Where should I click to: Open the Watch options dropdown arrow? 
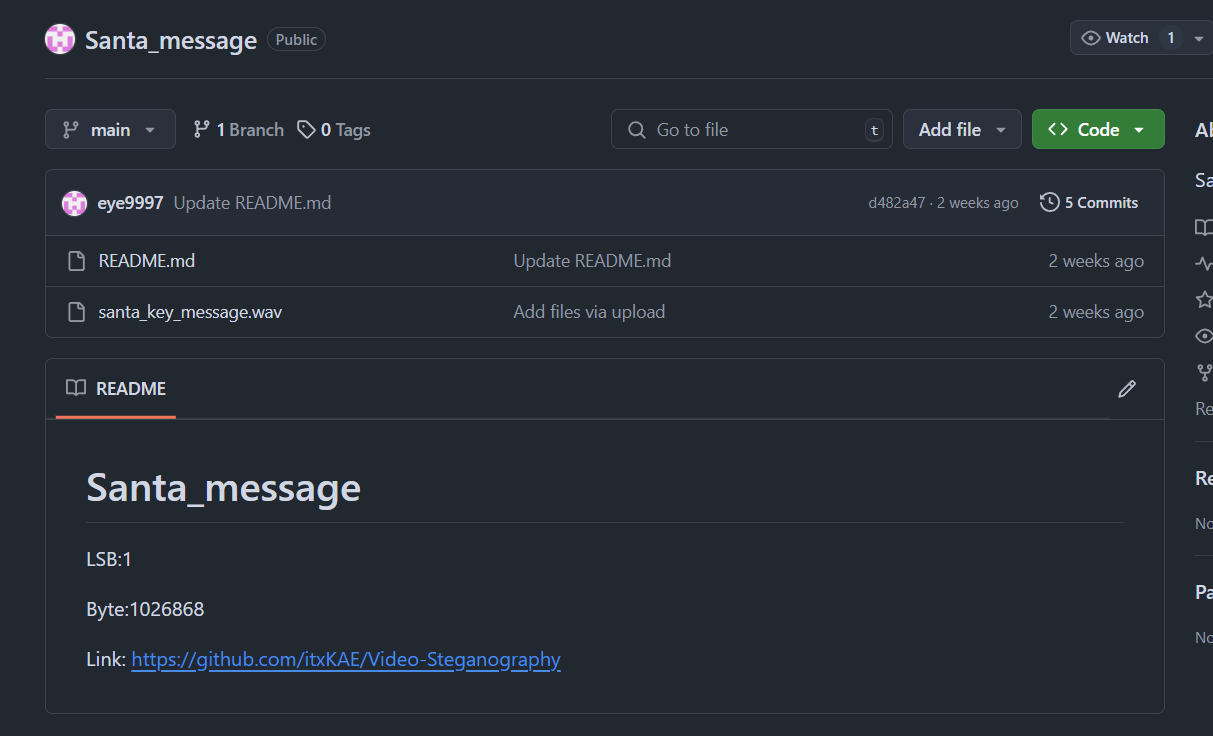pos(1199,38)
